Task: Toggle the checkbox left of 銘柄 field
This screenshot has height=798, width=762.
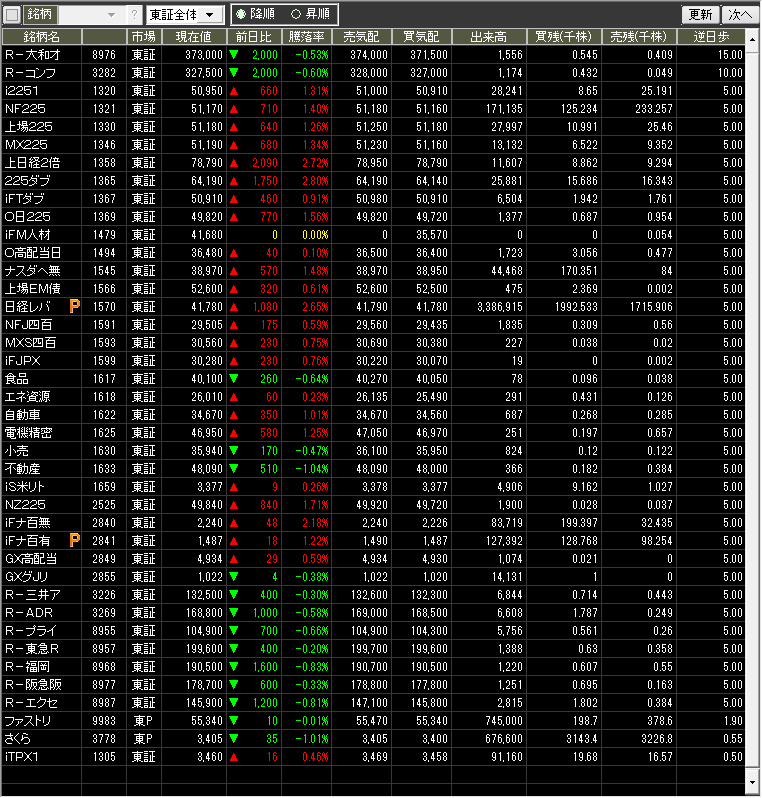Action: 12,15
